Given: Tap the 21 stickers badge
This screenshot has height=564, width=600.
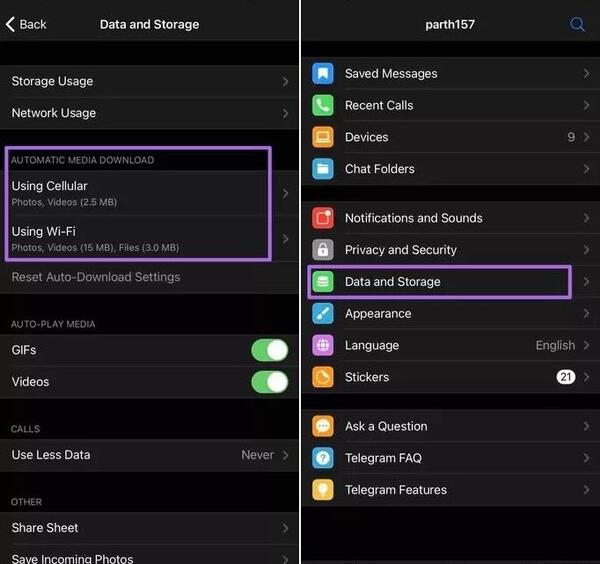Looking at the screenshot, I should 566,377.
